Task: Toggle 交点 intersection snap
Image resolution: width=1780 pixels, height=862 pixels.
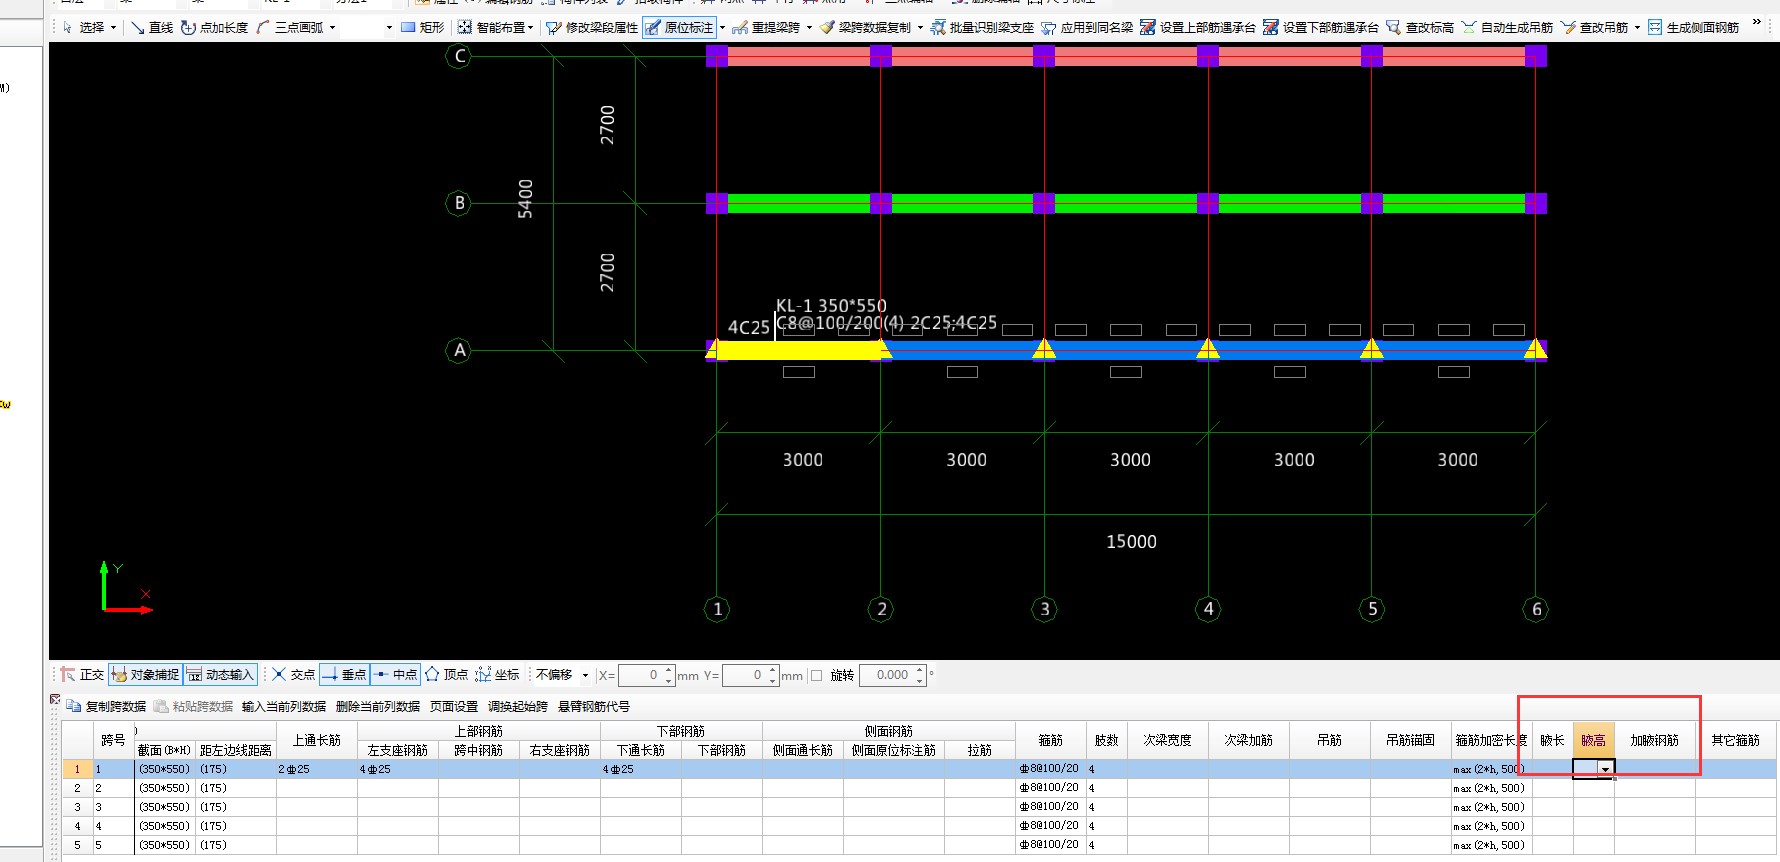Action: [x=293, y=675]
